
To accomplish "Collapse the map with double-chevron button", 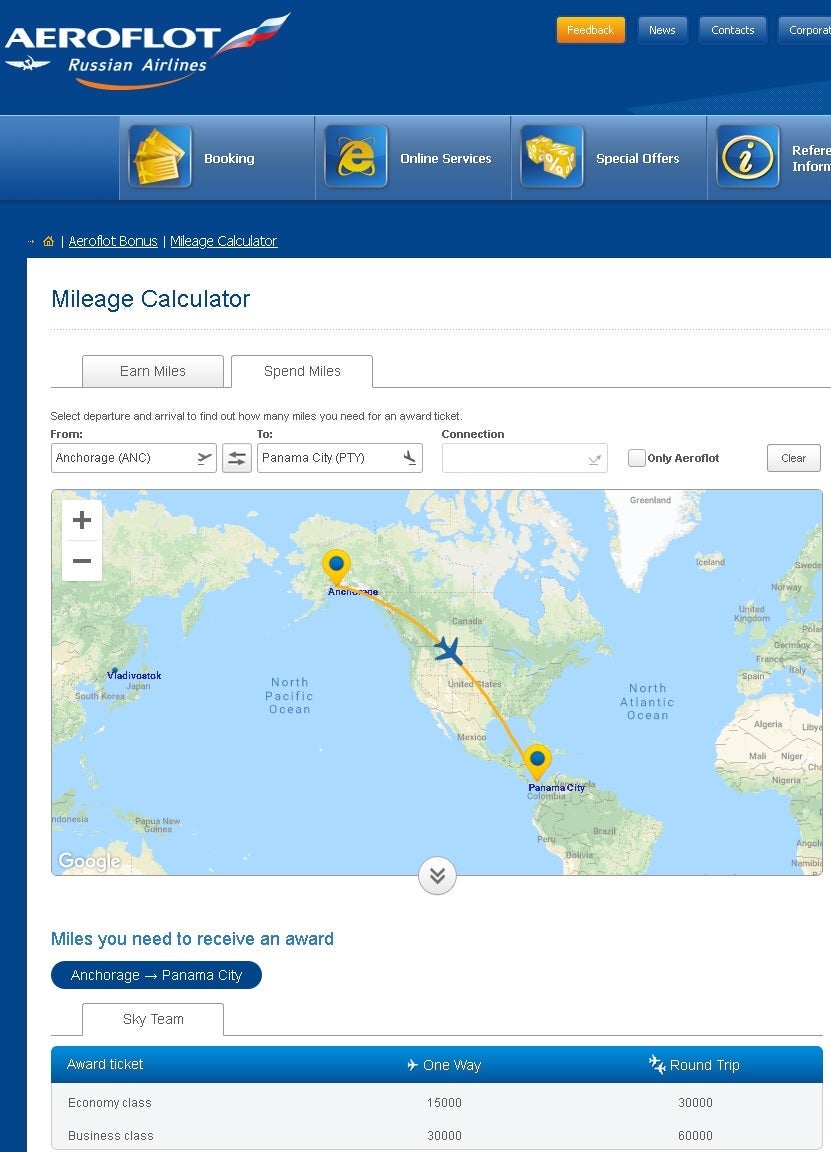I will 437,876.
